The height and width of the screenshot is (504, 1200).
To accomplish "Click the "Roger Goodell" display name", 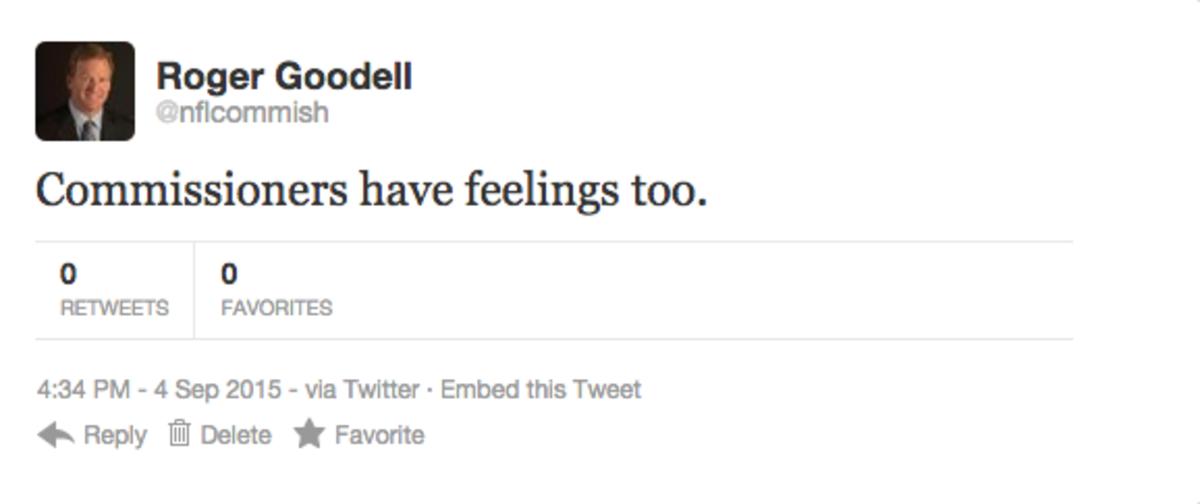I will point(284,76).
